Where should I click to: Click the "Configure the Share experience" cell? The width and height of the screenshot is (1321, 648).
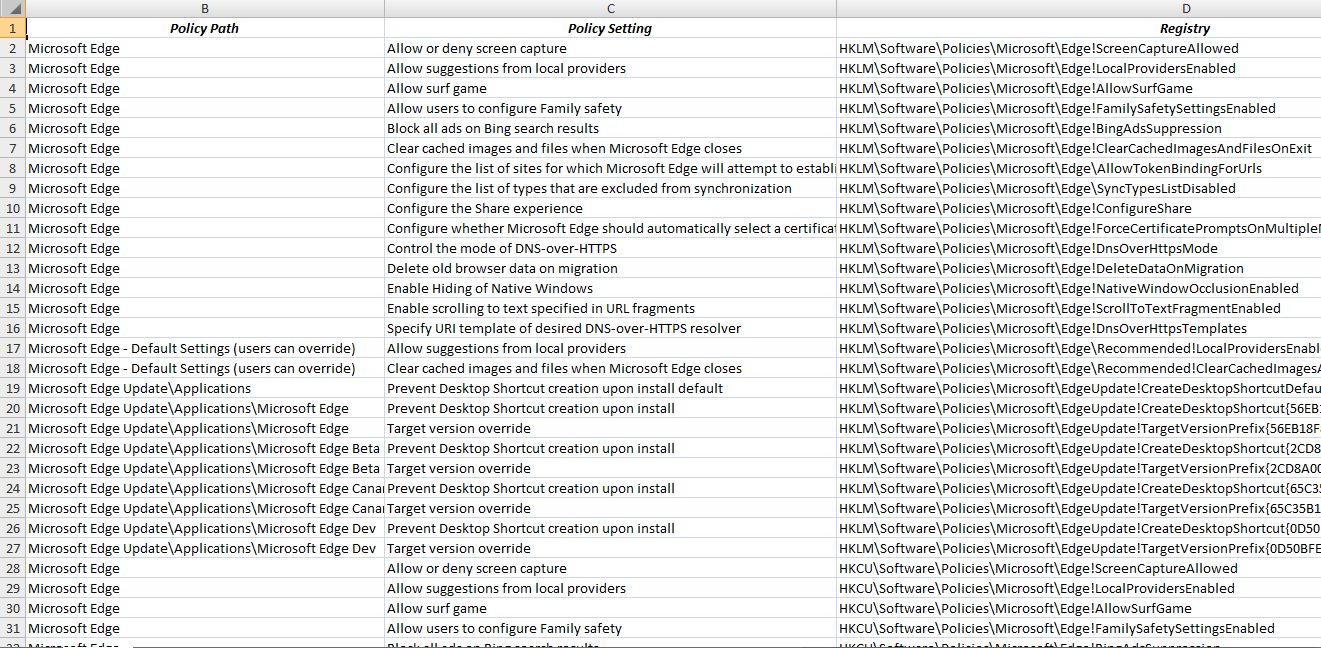(610, 208)
